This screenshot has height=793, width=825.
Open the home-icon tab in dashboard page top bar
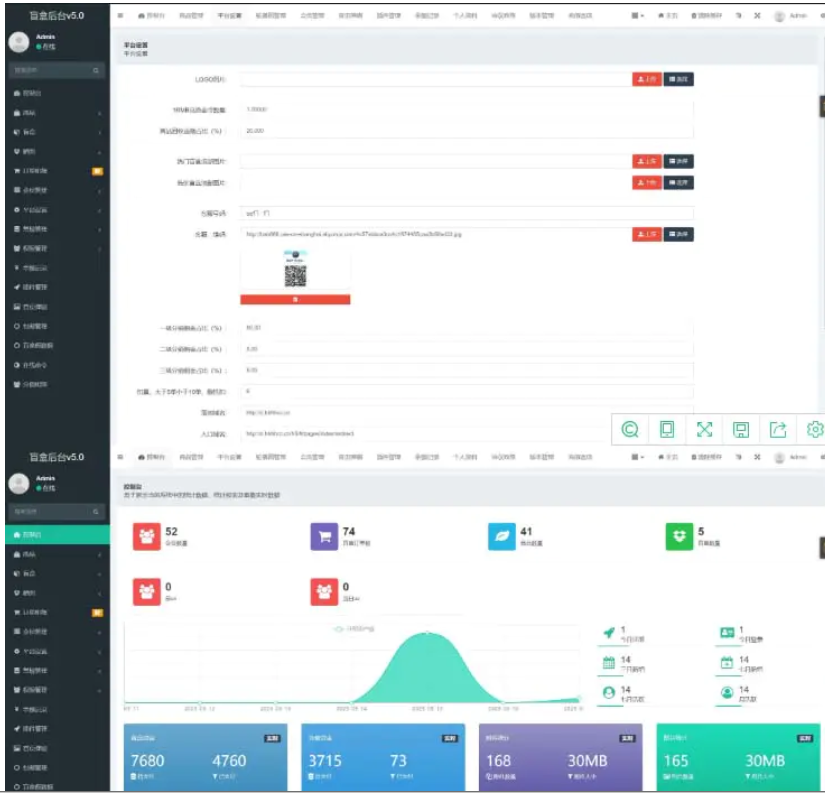point(152,457)
